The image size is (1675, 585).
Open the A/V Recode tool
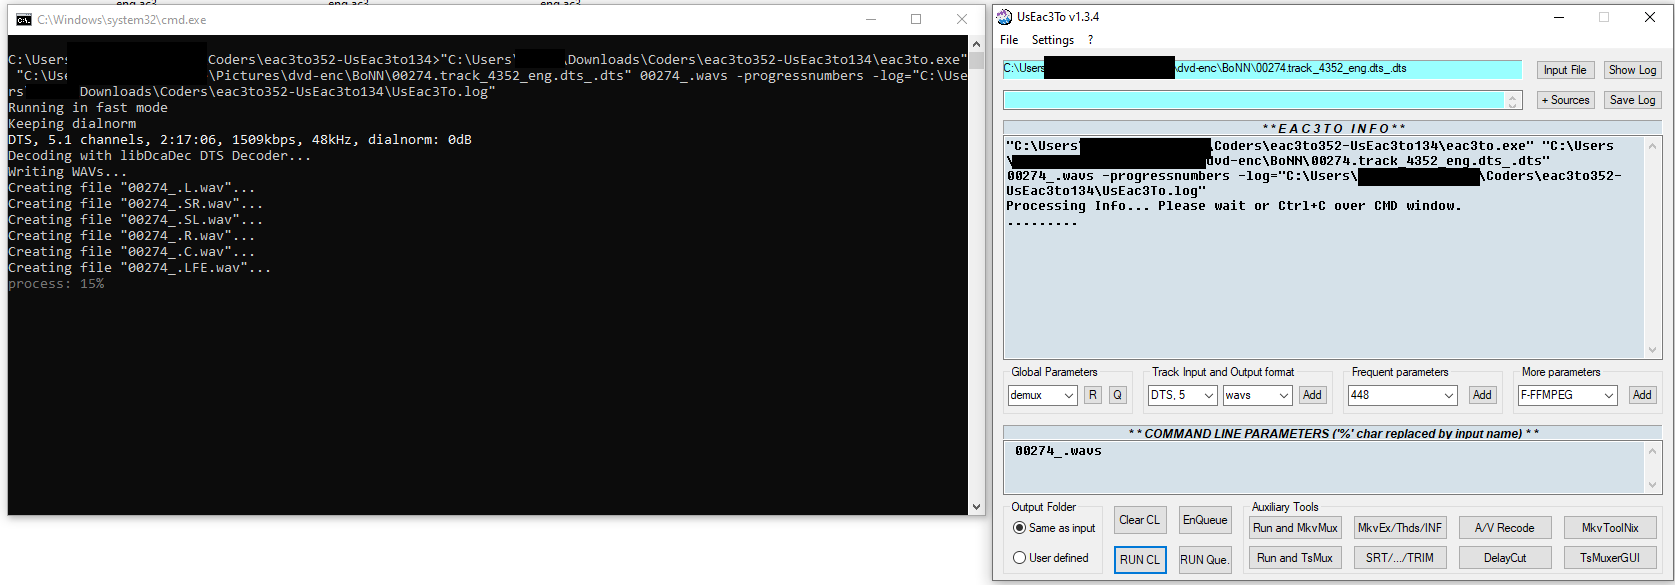(1504, 528)
